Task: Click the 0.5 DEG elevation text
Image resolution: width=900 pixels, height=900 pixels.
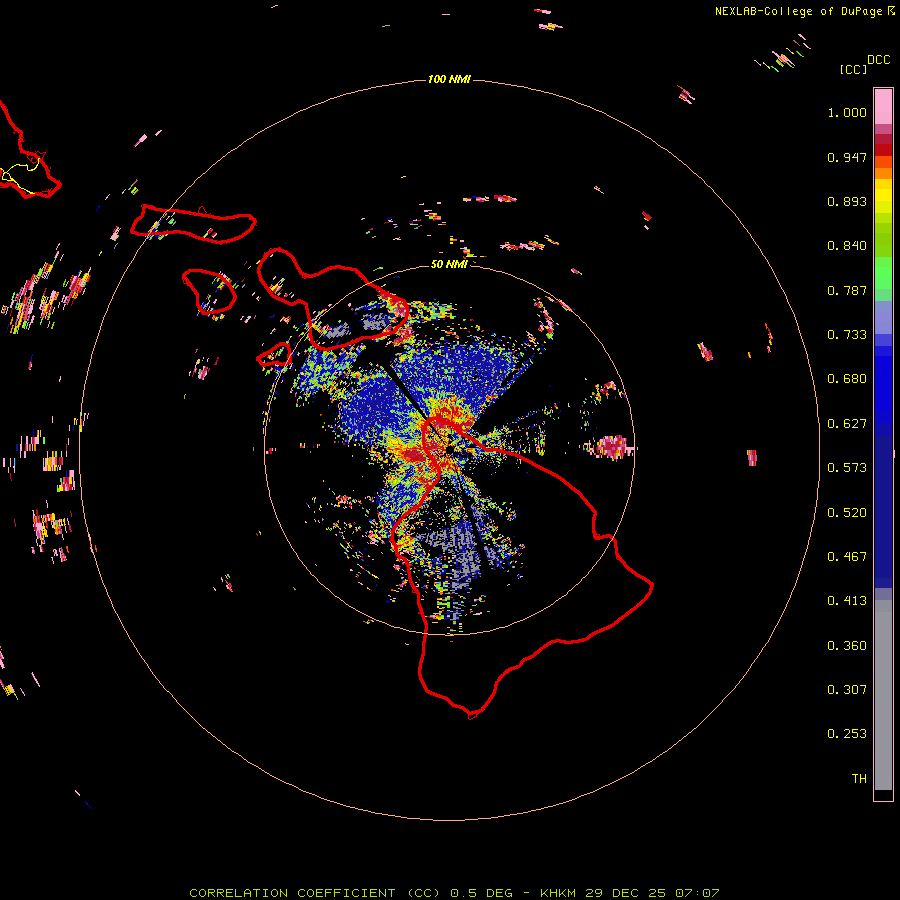Action: (x=481, y=893)
